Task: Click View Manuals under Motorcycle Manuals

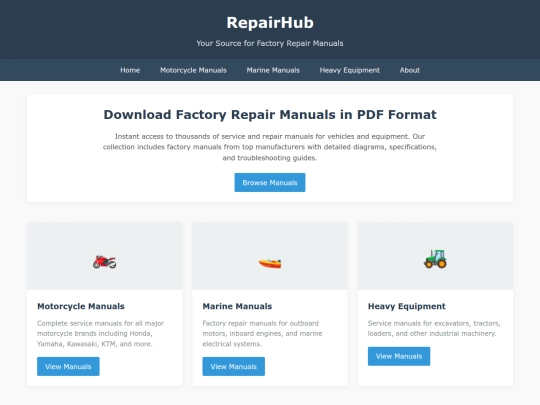Action: [x=68, y=366]
